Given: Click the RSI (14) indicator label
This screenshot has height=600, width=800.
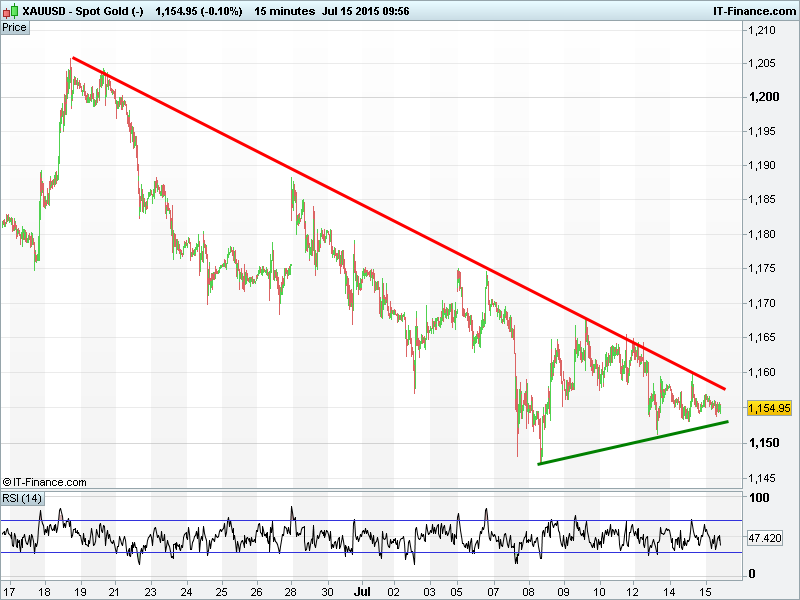Looking at the screenshot, I should pos(22,498).
